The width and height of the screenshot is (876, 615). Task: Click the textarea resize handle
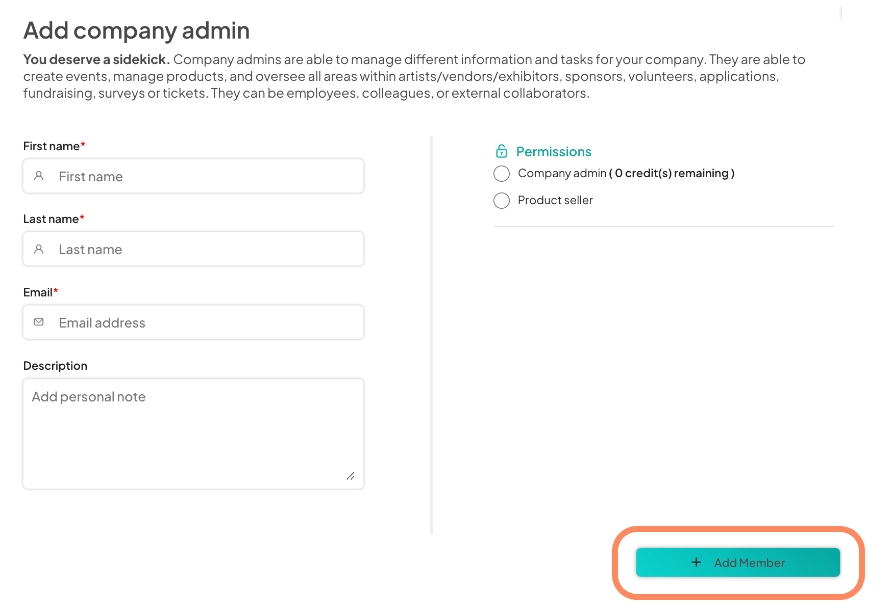[x=352, y=476]
